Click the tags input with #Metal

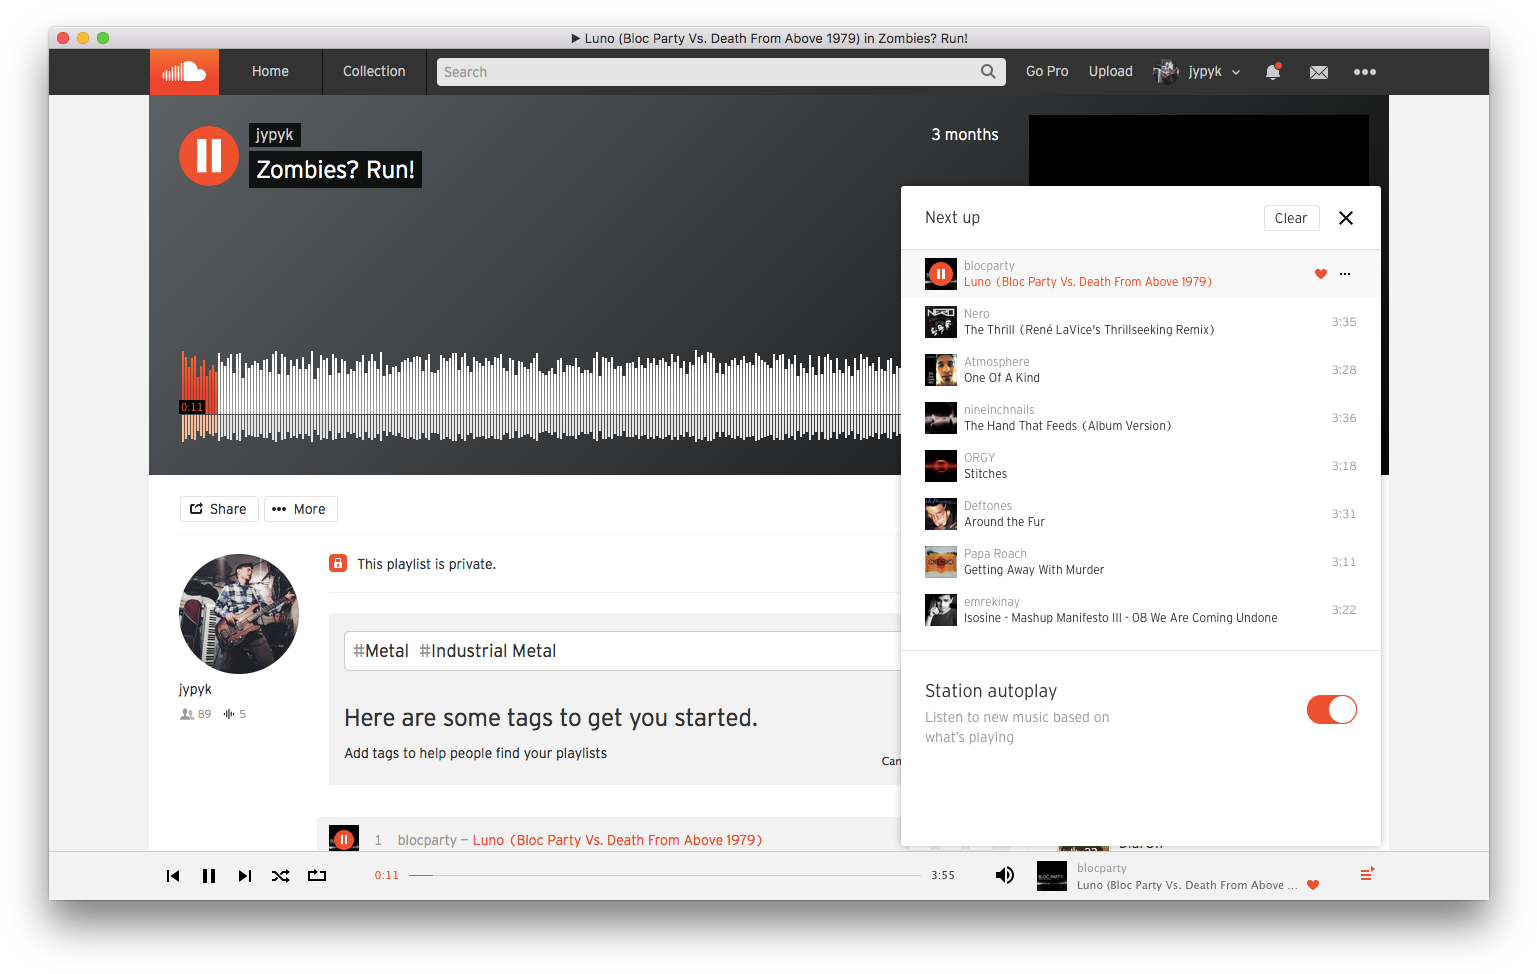pos(622,651)
